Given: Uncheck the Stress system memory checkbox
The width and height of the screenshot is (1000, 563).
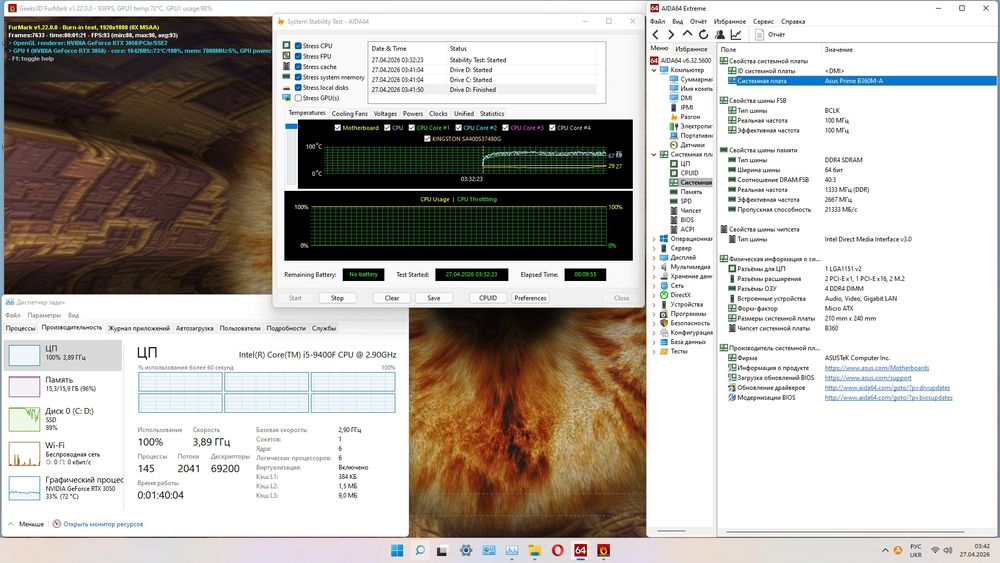Looking at the screenshot, I should tap(298, 77).
